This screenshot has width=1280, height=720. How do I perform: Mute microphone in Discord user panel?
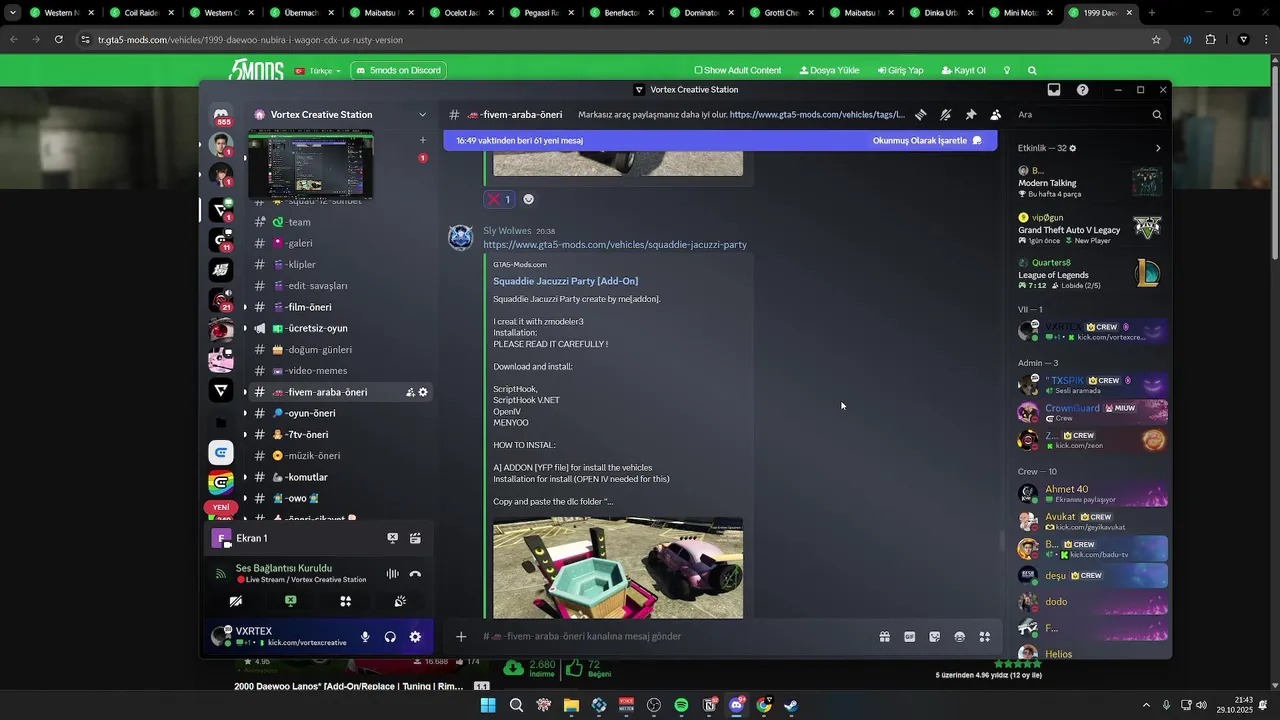(365, 637)
